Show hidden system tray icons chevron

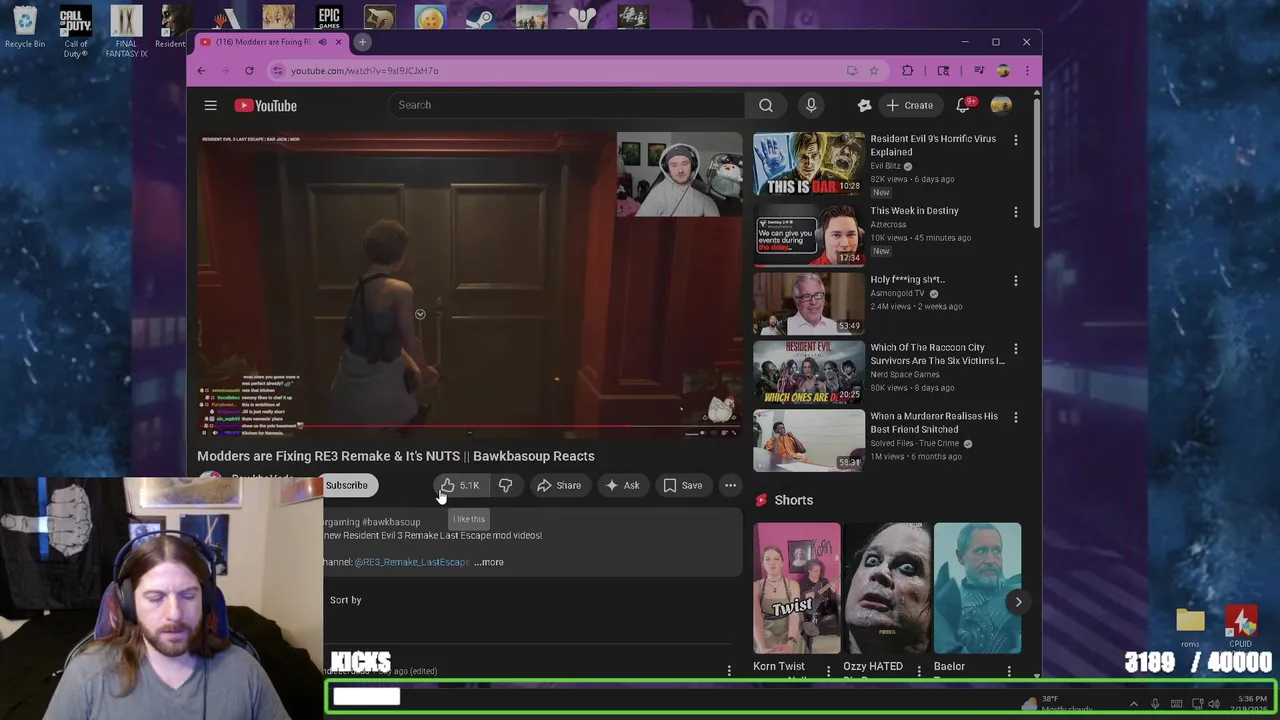[x=1133, y=704]
